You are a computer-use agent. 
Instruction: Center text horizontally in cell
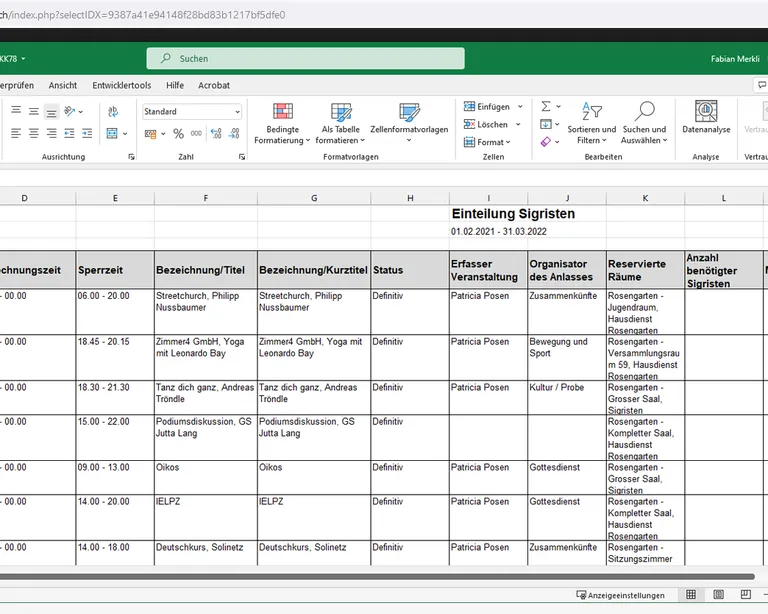click(34, 133)
